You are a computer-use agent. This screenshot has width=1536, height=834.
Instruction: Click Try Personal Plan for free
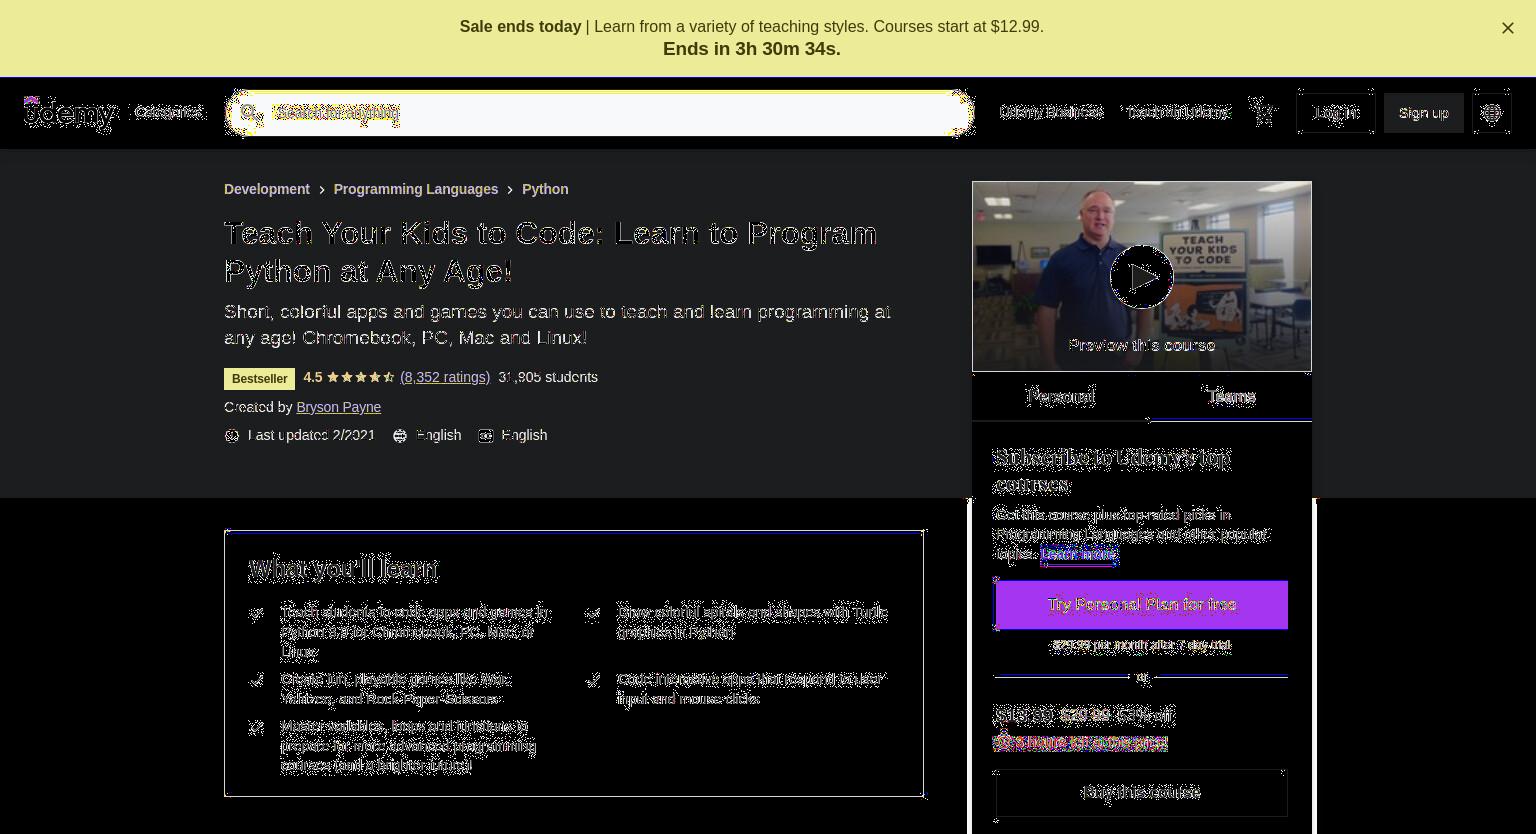(1142, 605)
